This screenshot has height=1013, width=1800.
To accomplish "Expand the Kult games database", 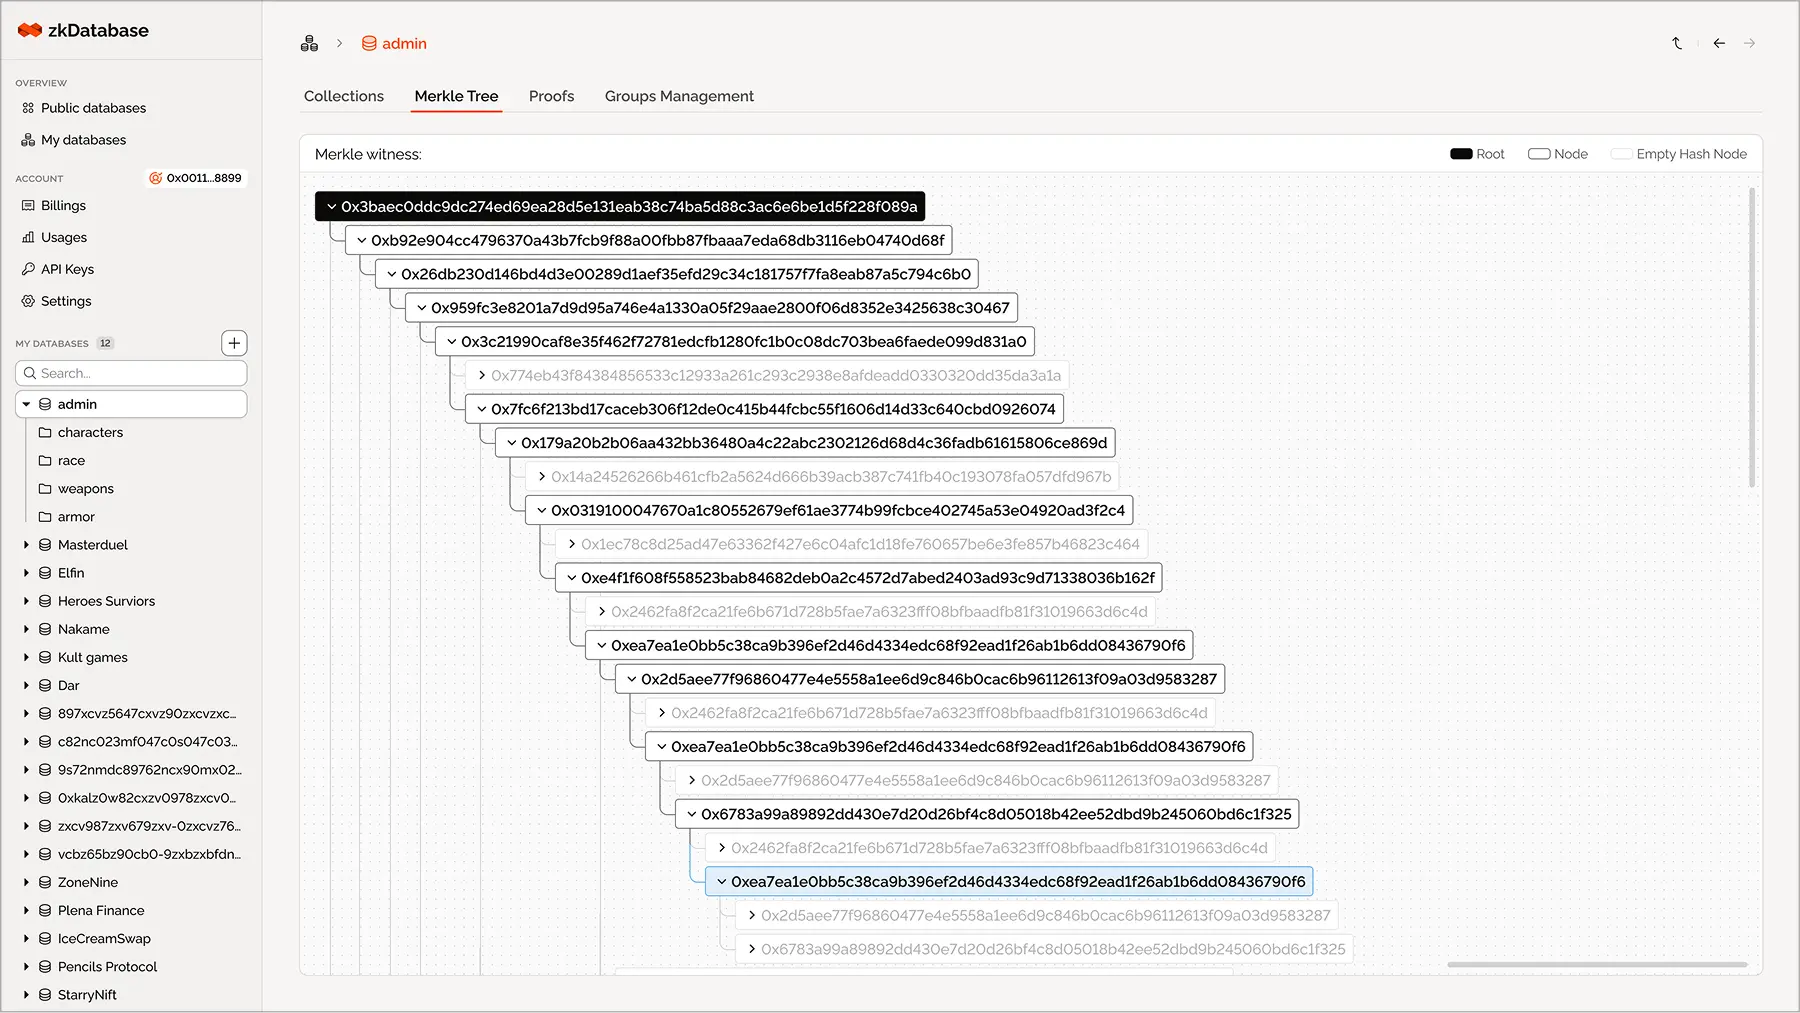I will [x=26, y=657].
